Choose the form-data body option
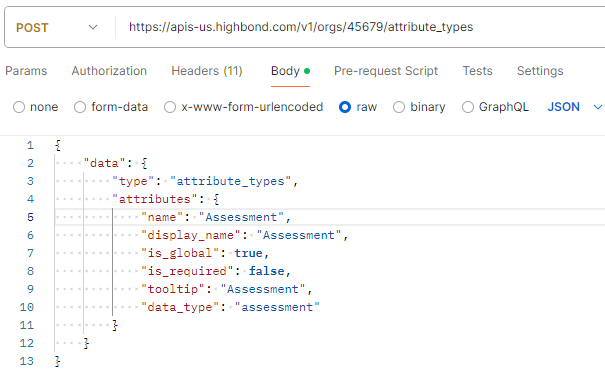The width and height of the screenshot is (605, 371). [80, 107]
